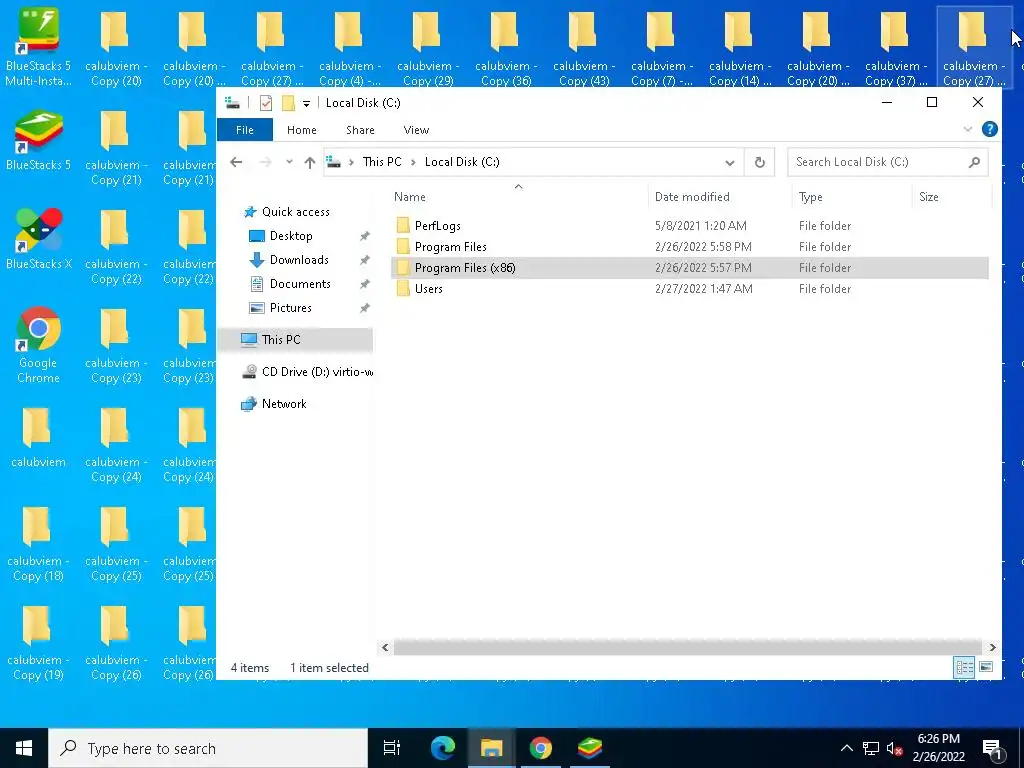
Task: Click the Properties quick access toolbar icon
Action: click(x=266, y=103)
